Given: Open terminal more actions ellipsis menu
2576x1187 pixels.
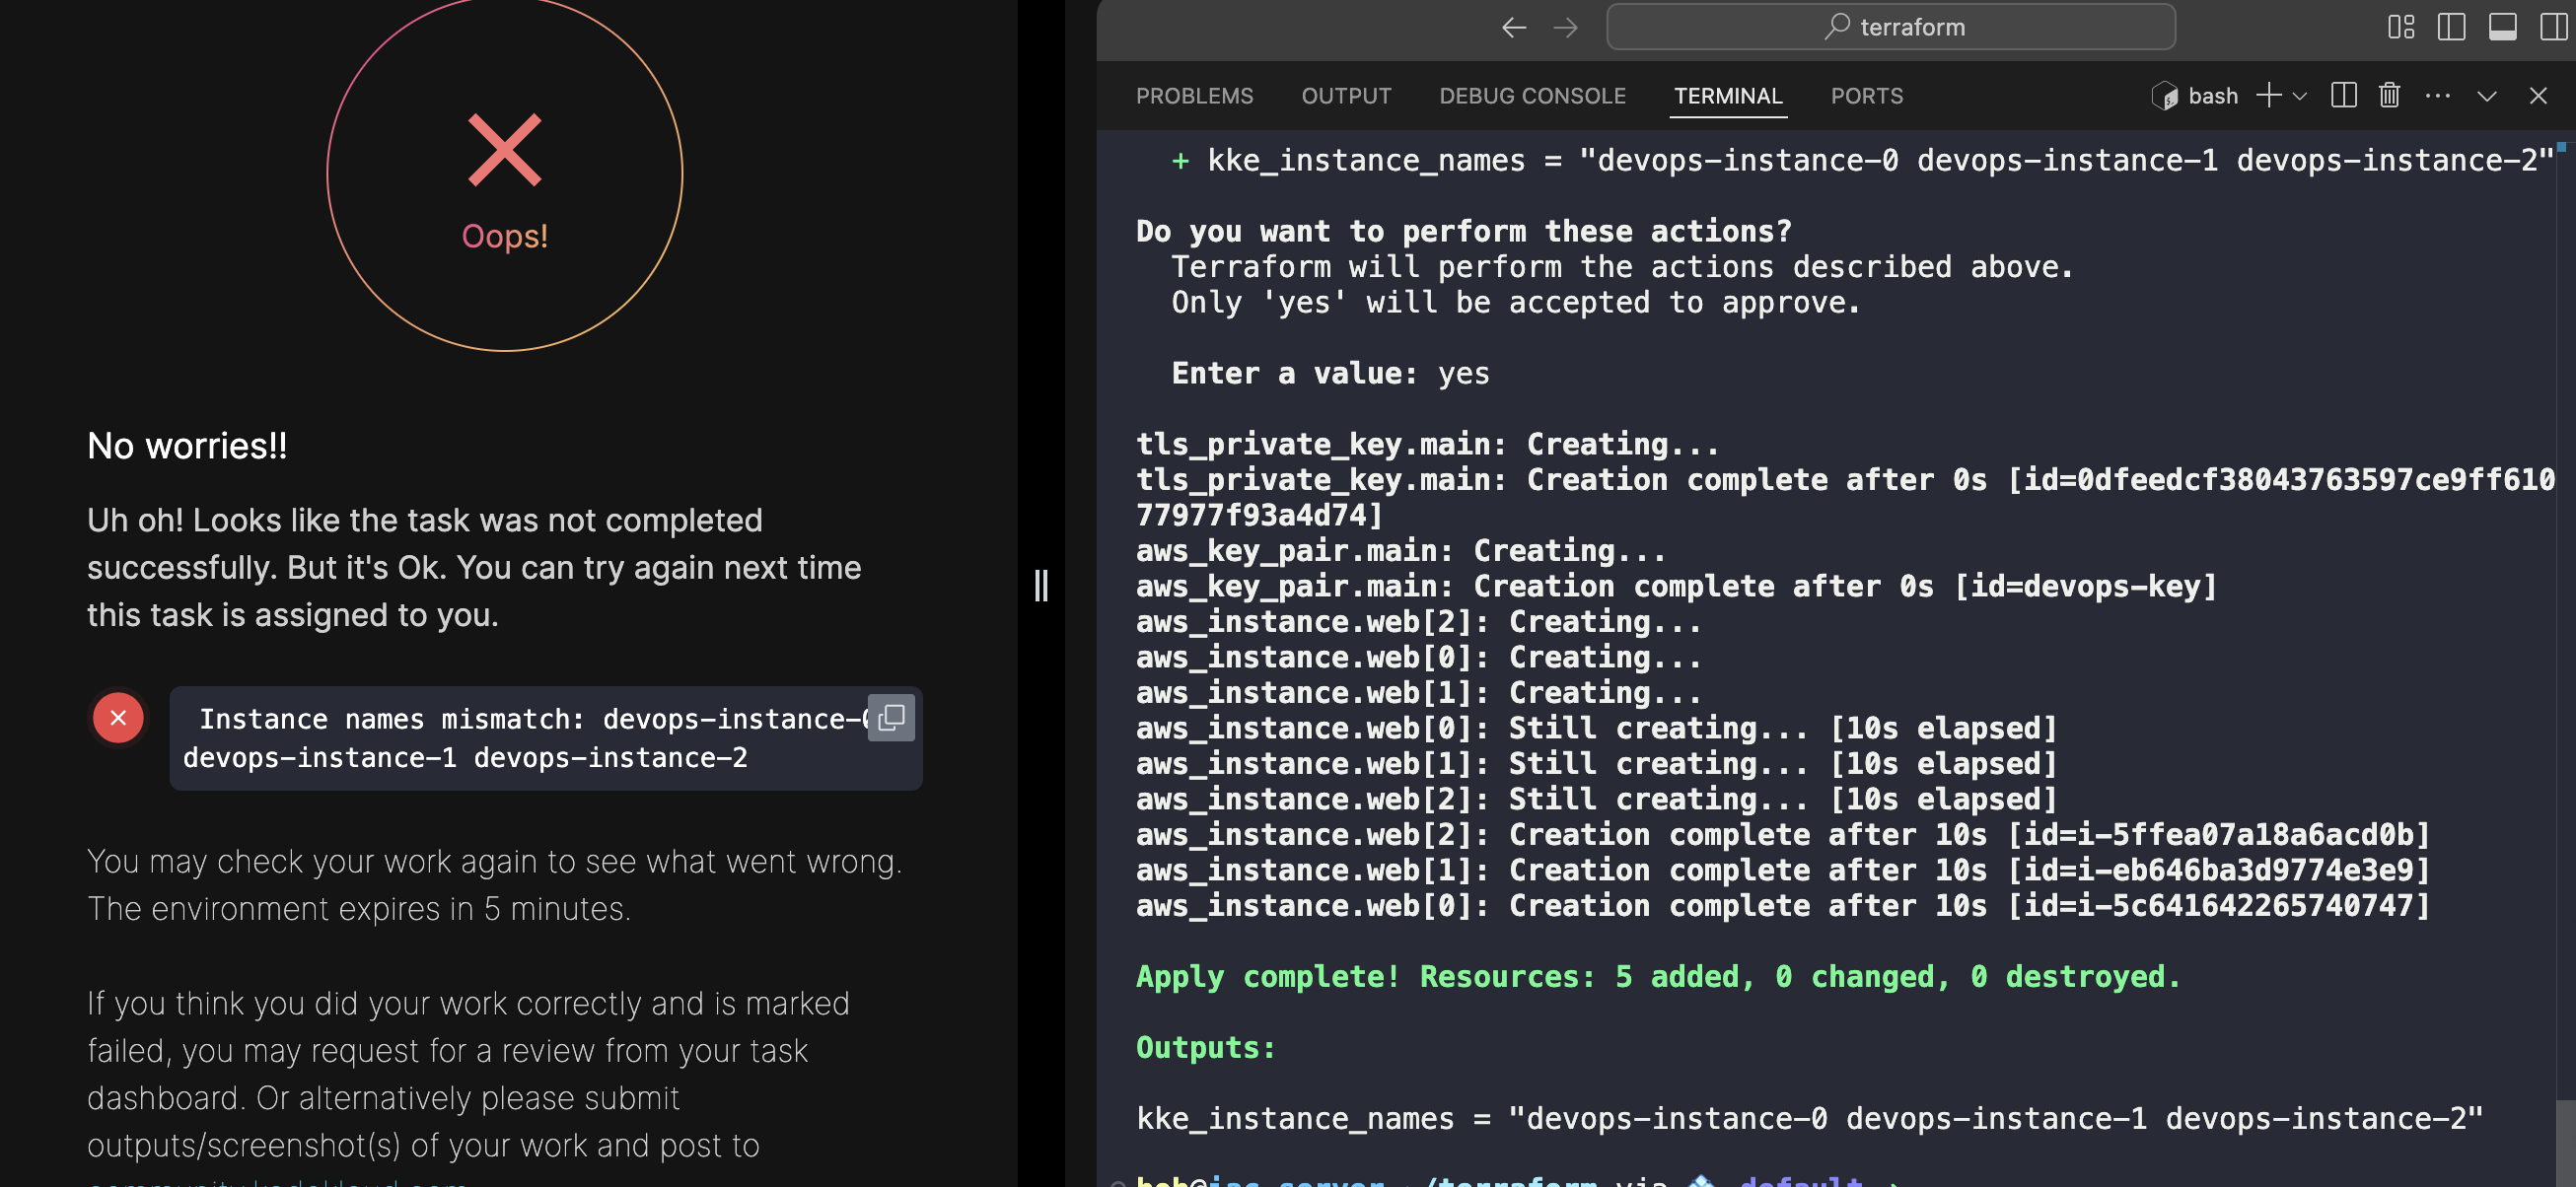Looking at the screenshot, I should point(2438,96).
